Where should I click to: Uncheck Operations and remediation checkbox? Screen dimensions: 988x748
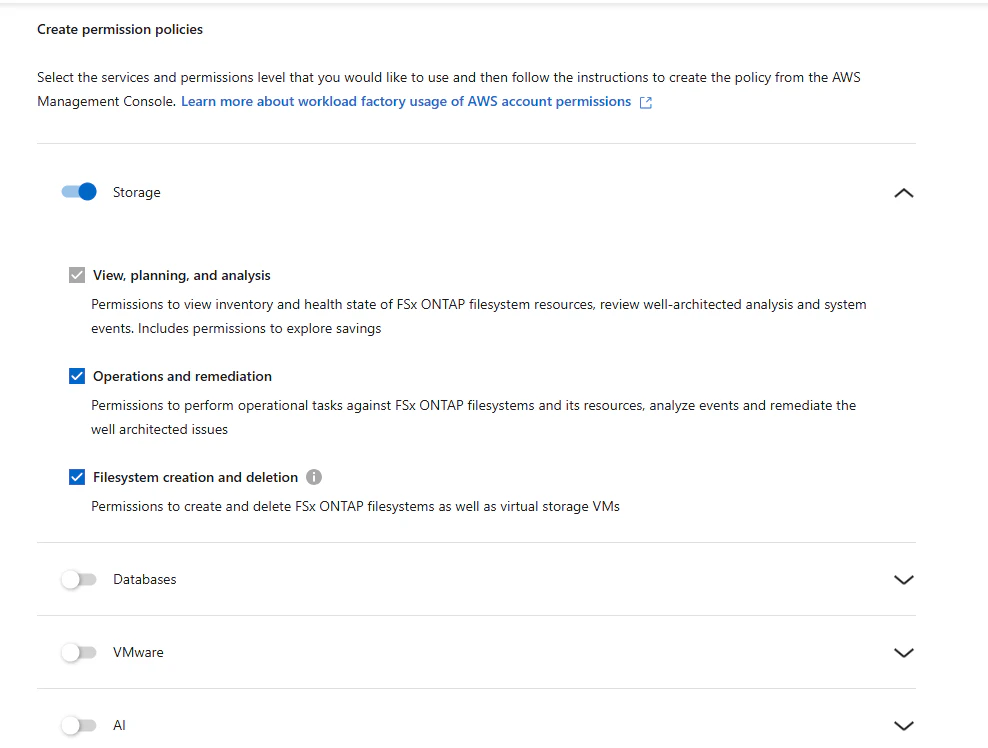pyautogui.click(x=77, y=376)
